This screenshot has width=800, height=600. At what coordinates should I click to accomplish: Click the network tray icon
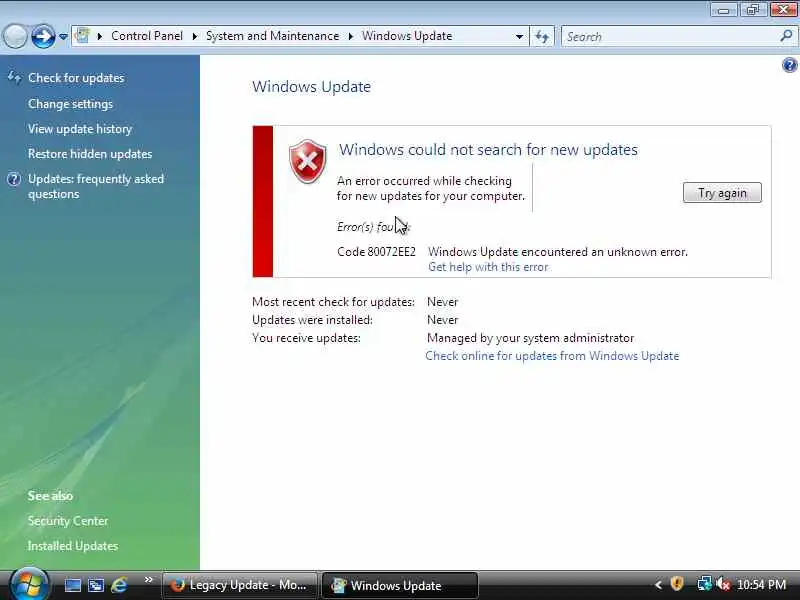pos(704,584)
